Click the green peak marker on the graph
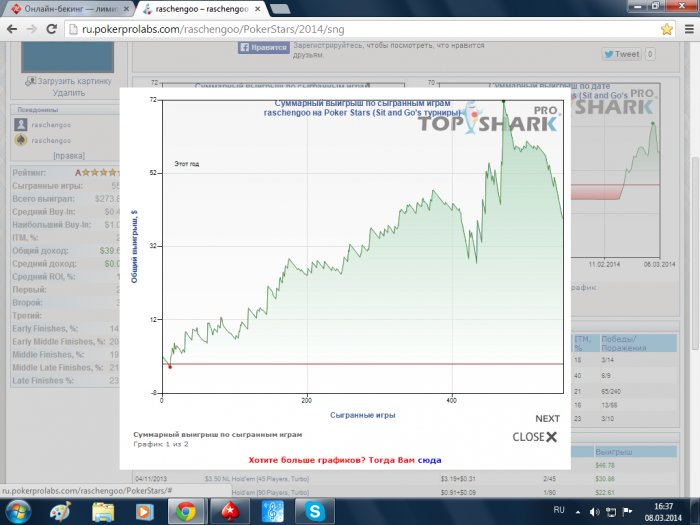Viewport: 700px width, 525px height. point(504,101)
